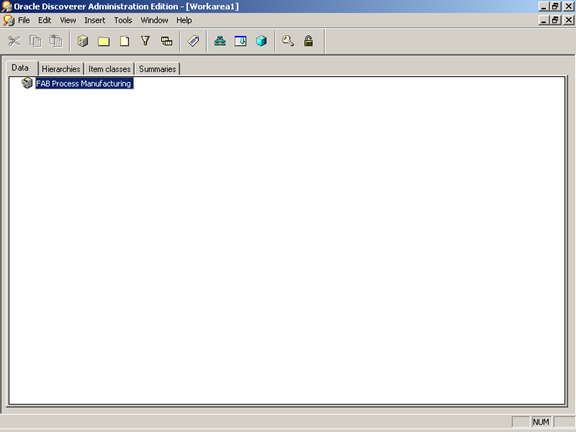576x432 pixels.
Task: Open the Summaries tab
Action: 157,69
